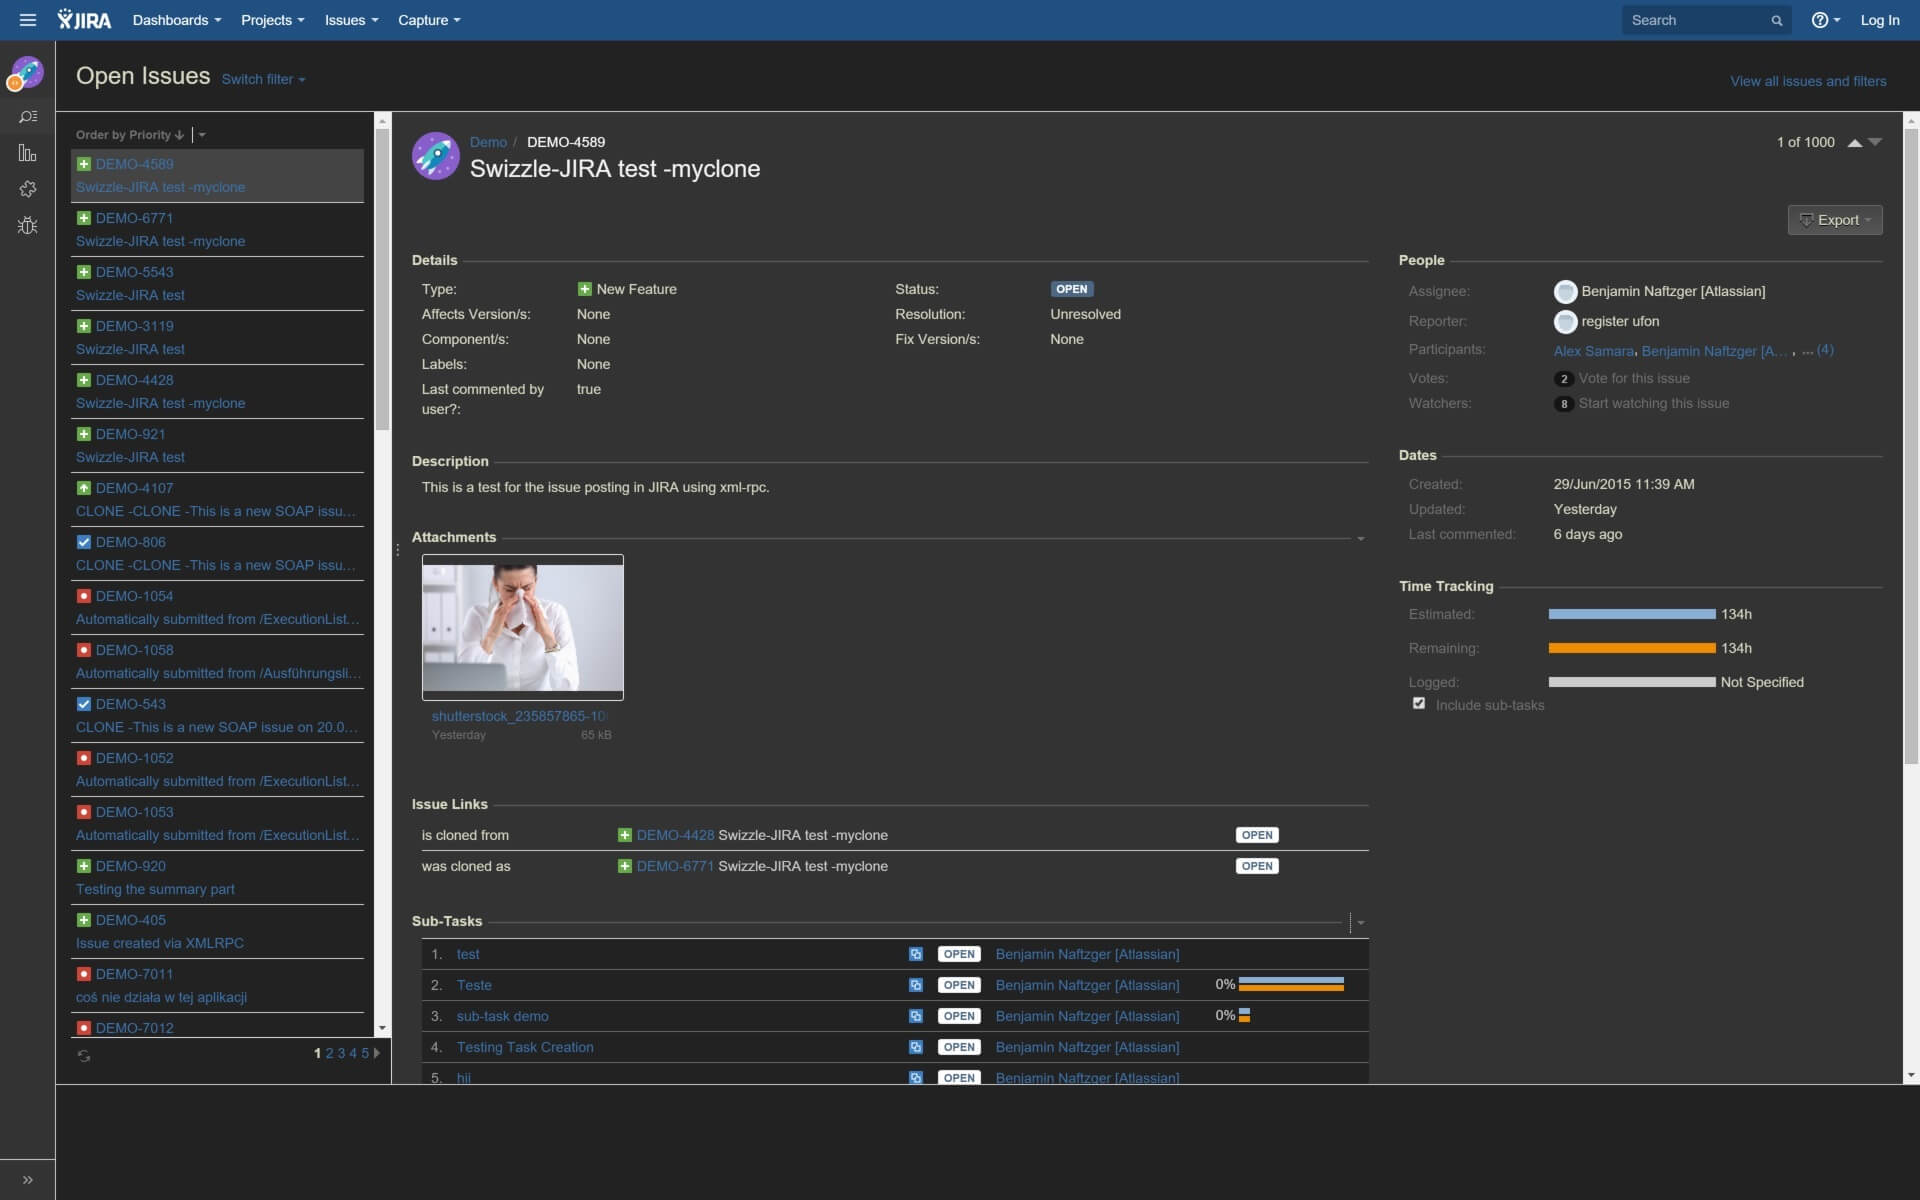
Task: Click the panel splitter handle dots
Action: pyautogui.click(x=397, y=550)
